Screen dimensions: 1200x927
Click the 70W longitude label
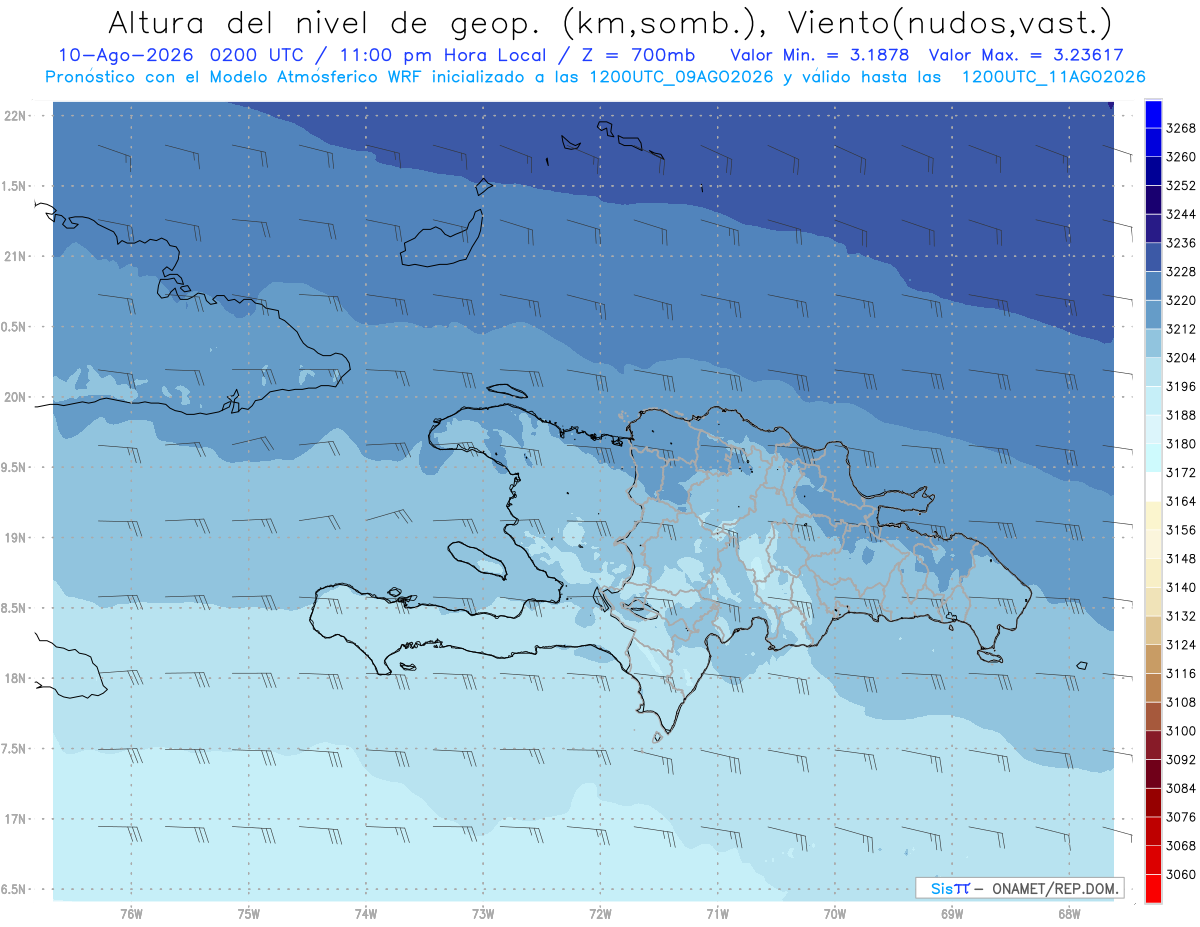click(835, 913)
